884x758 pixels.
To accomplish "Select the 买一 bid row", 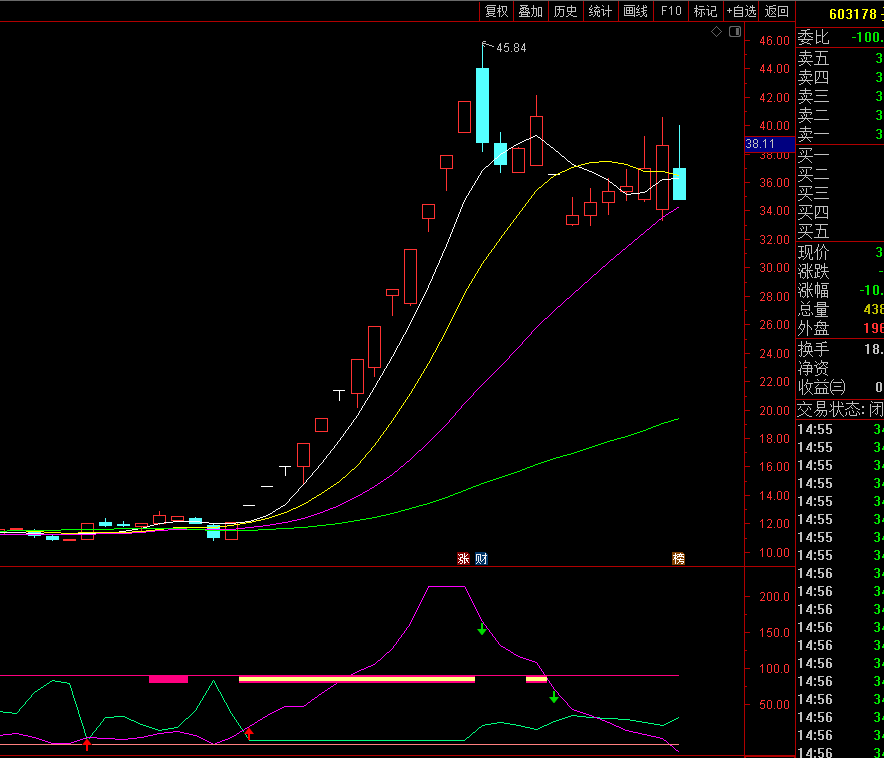I will [x=839, y=155].
